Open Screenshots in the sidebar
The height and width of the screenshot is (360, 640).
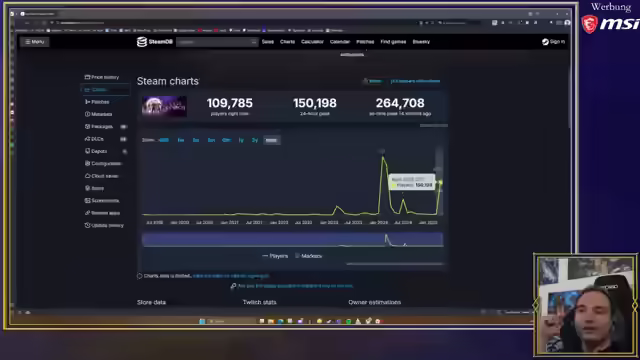[x=102, y=200]
